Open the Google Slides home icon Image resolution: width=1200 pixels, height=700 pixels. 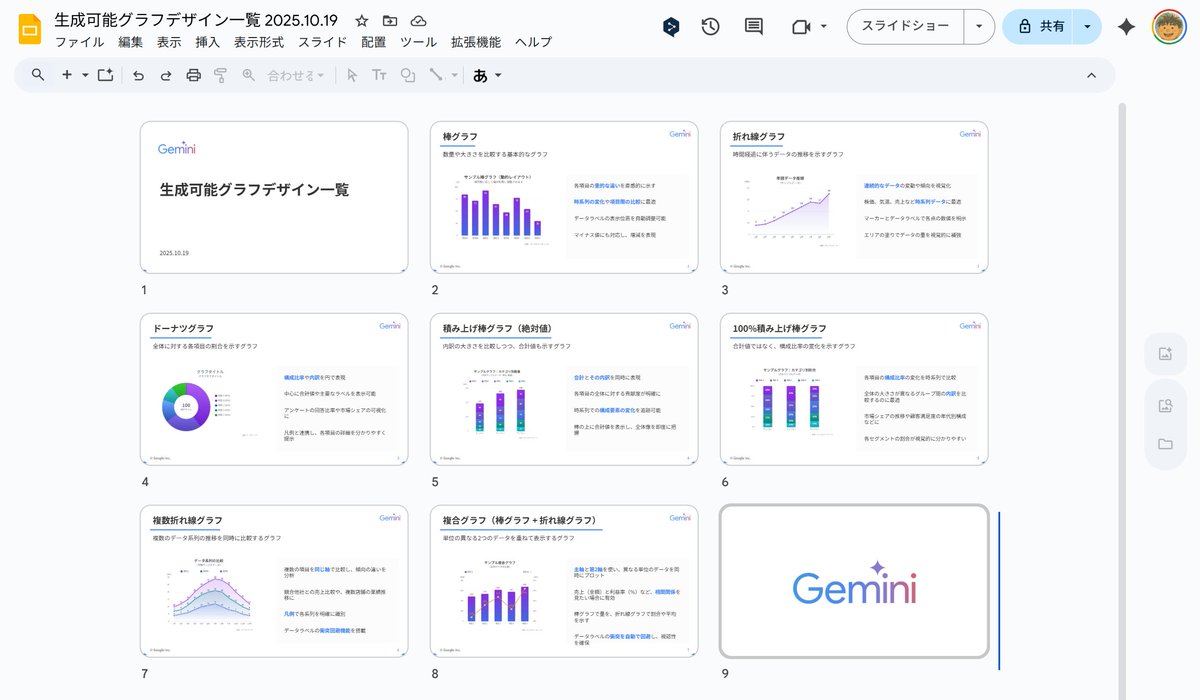(x=30, y=29)
